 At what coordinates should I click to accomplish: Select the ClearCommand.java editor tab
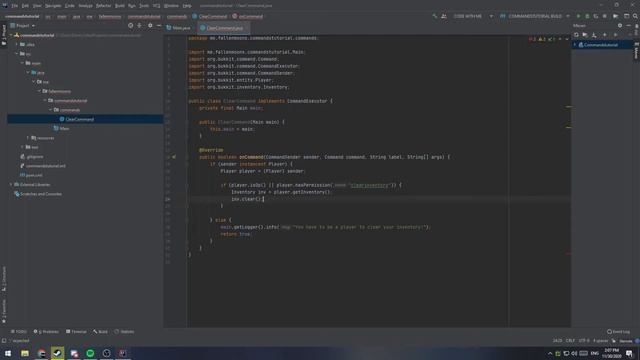tap(223, 28)
